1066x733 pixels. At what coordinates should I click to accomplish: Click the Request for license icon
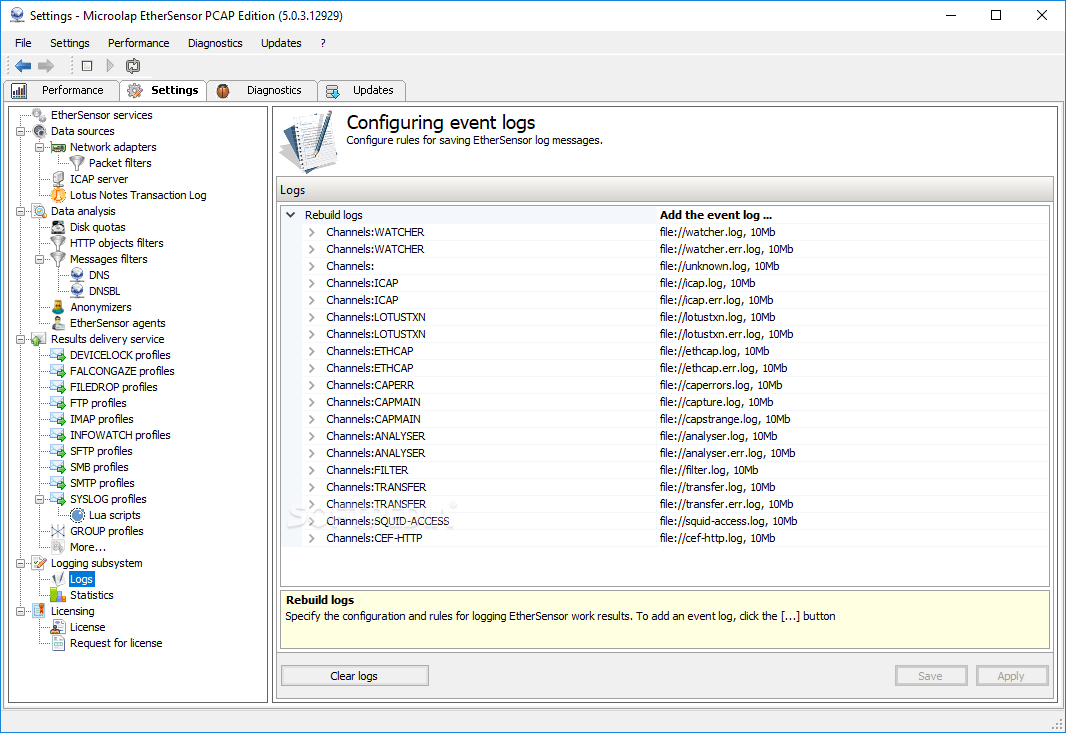tap(58, 643)
